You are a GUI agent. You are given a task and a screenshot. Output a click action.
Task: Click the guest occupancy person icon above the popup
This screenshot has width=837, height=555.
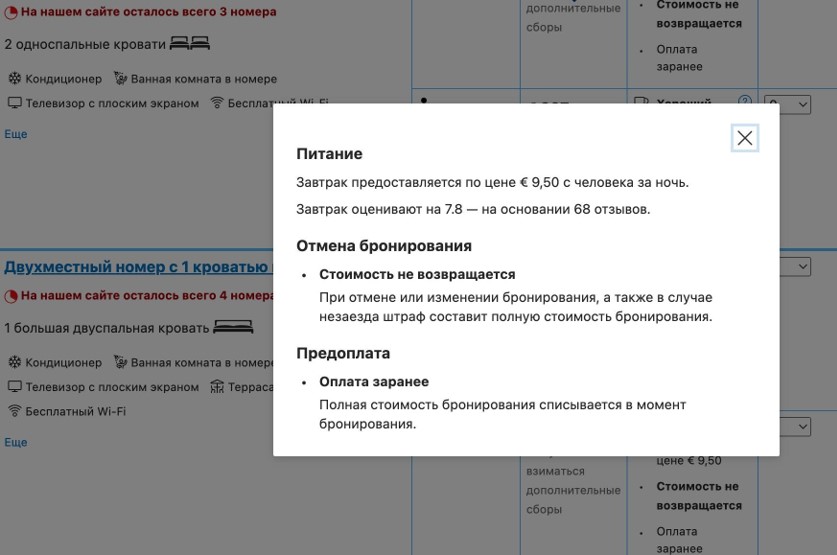coord(424,100)
